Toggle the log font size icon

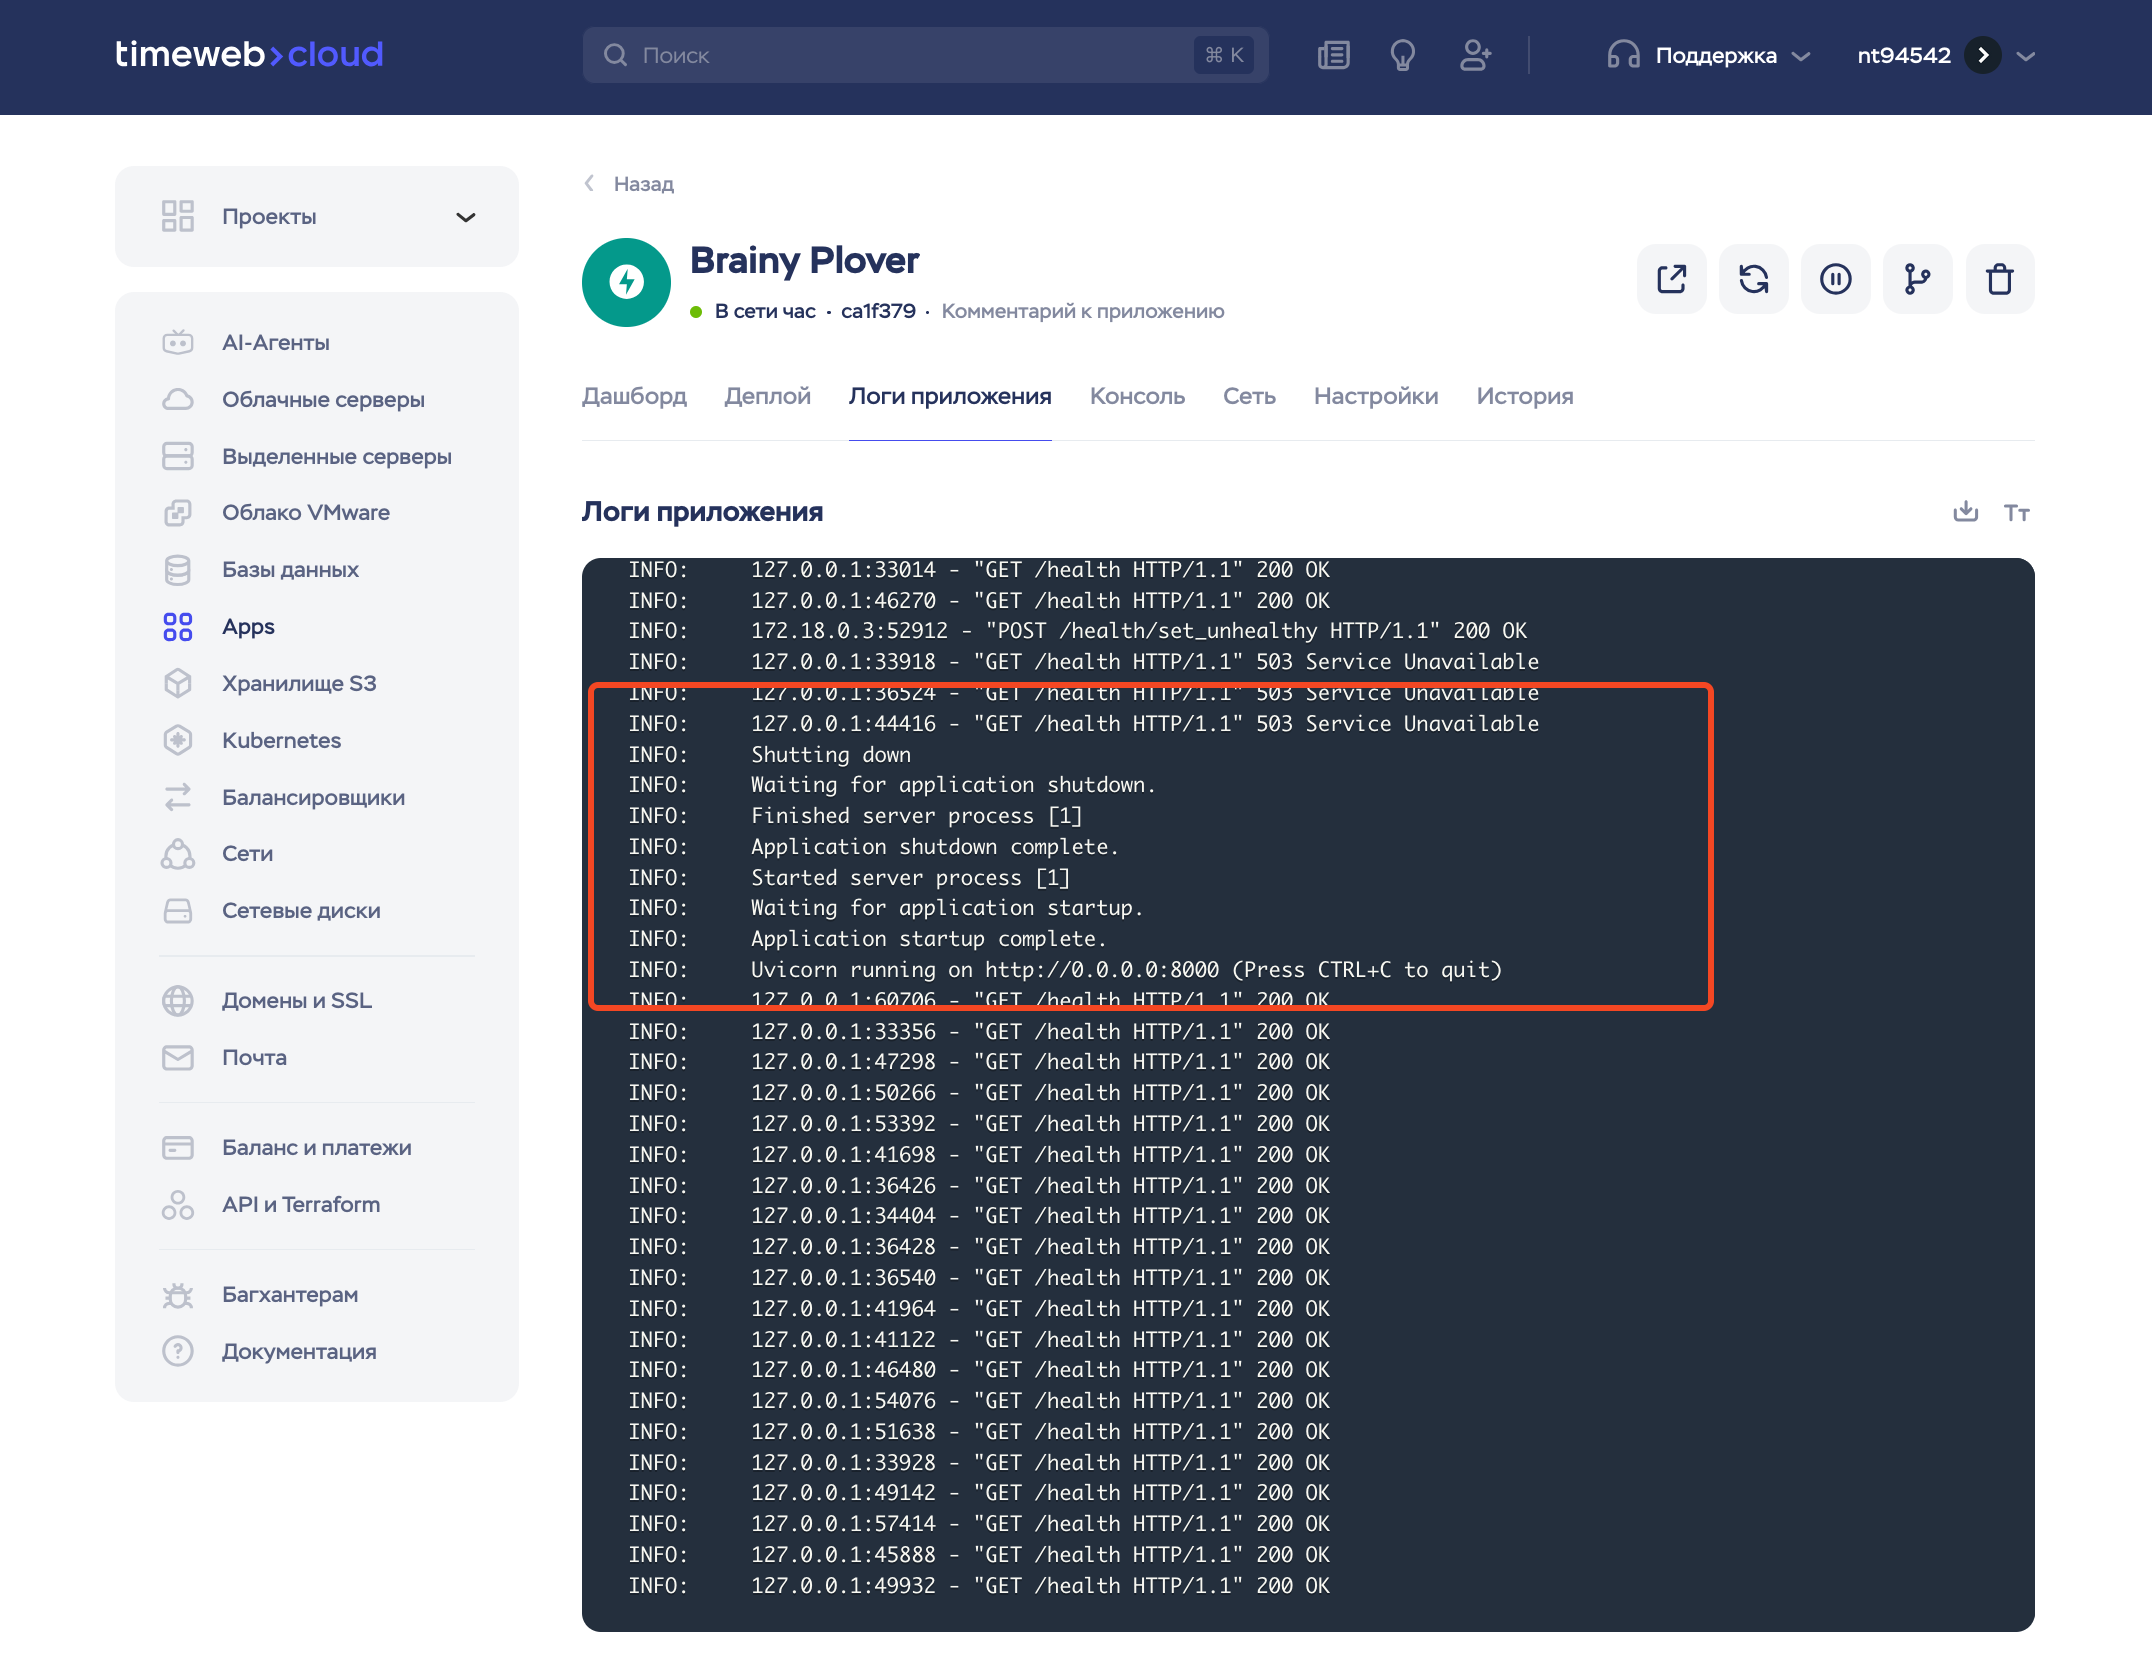tap(2016, 513)
